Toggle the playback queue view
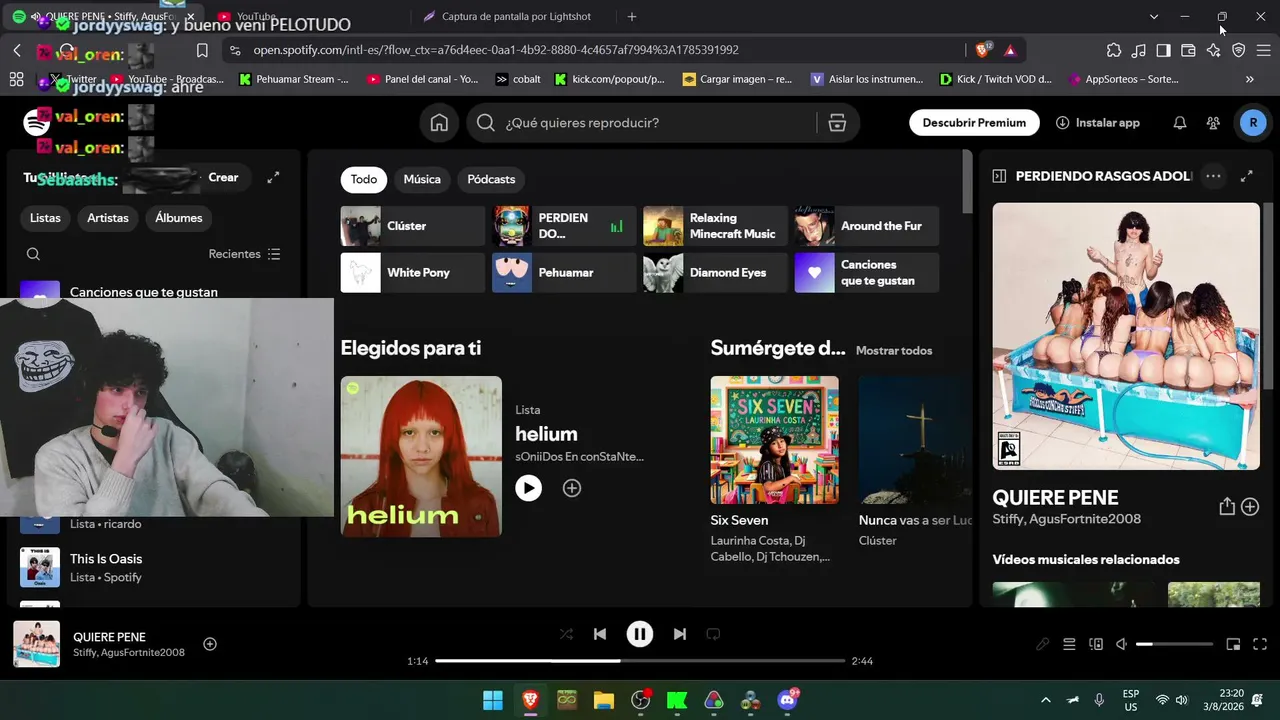 [x=1069, y=645]
